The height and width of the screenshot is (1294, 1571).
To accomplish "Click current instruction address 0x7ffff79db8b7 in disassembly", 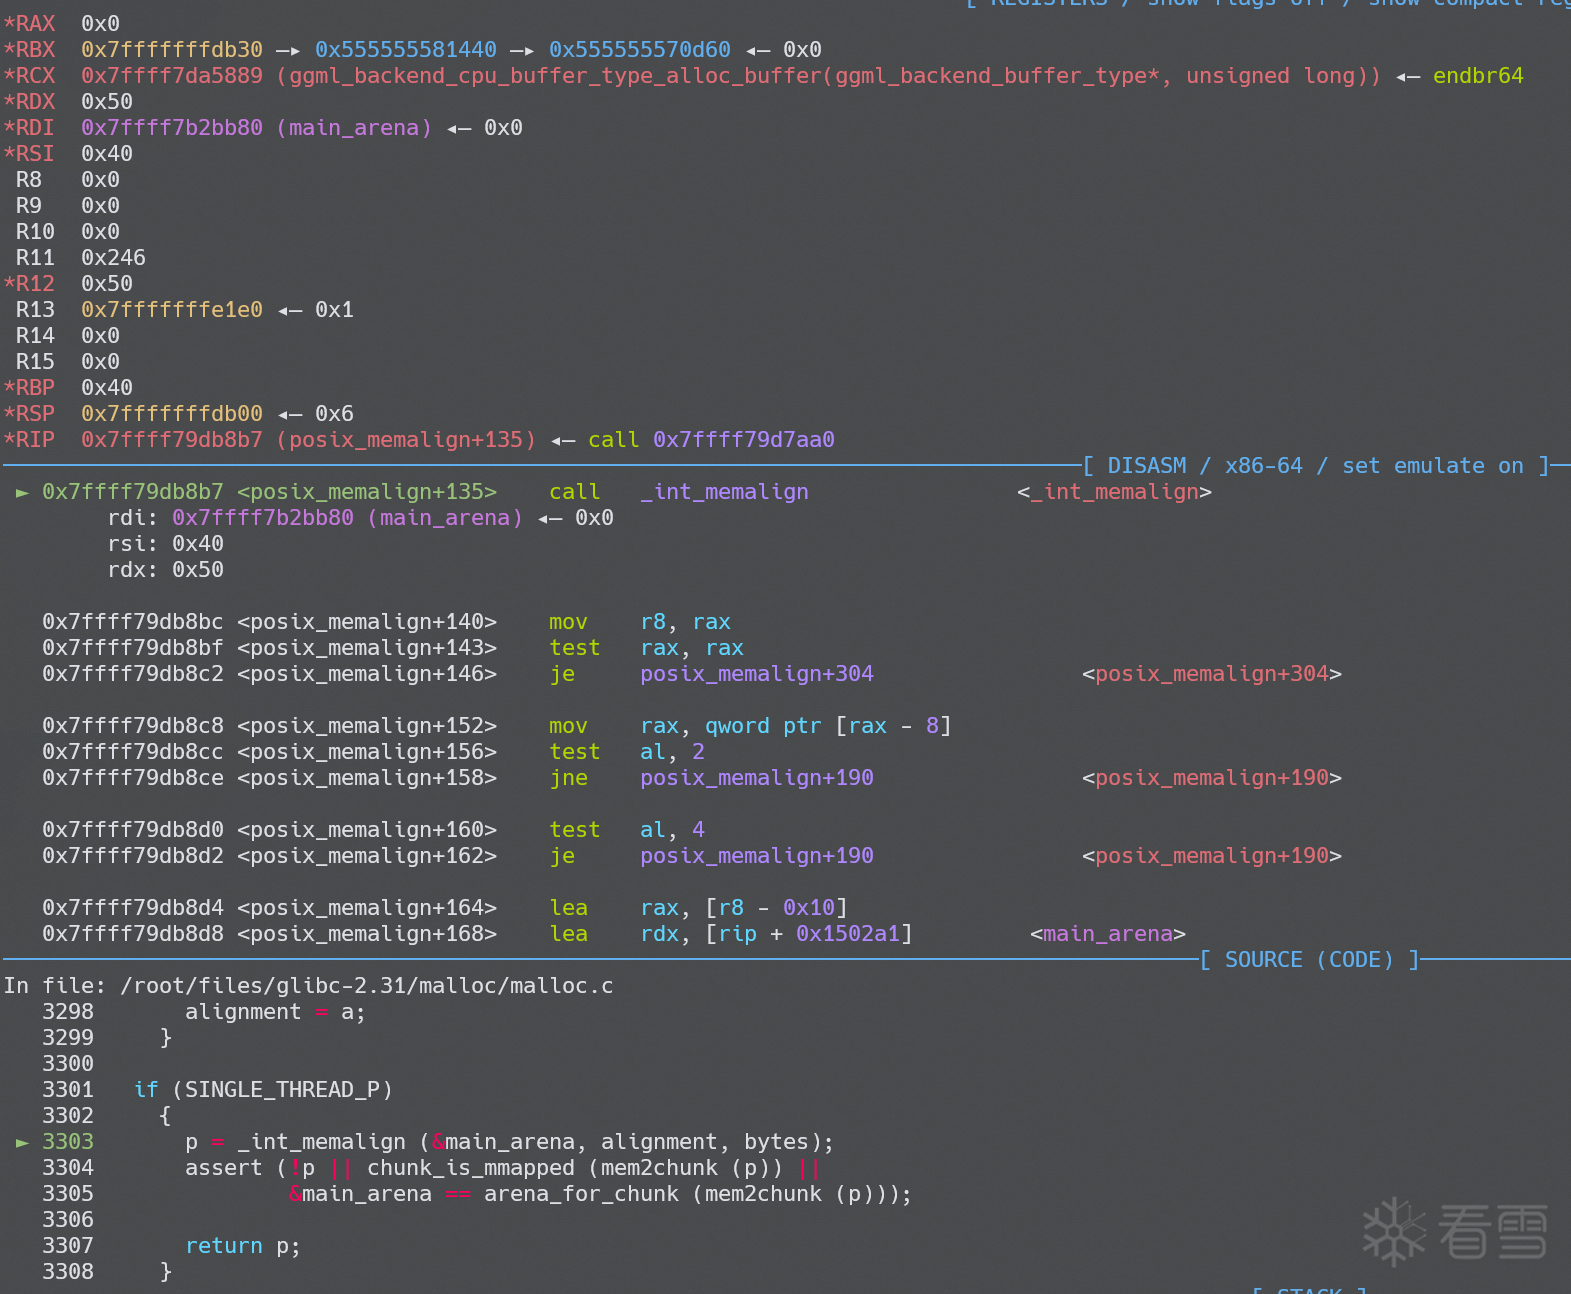I will coord(133,491).
